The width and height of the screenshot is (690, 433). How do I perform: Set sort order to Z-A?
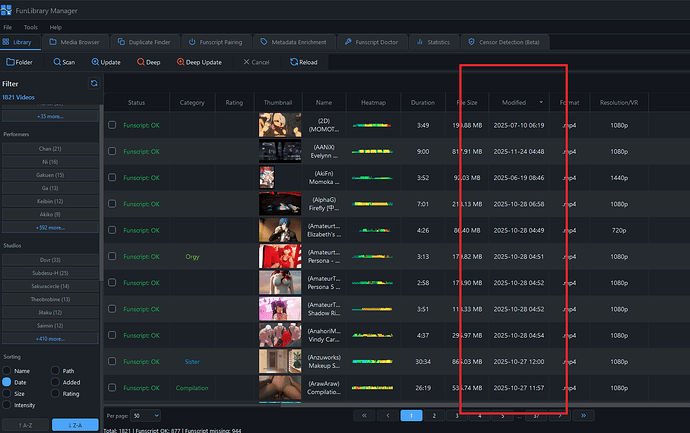(75, 425)
